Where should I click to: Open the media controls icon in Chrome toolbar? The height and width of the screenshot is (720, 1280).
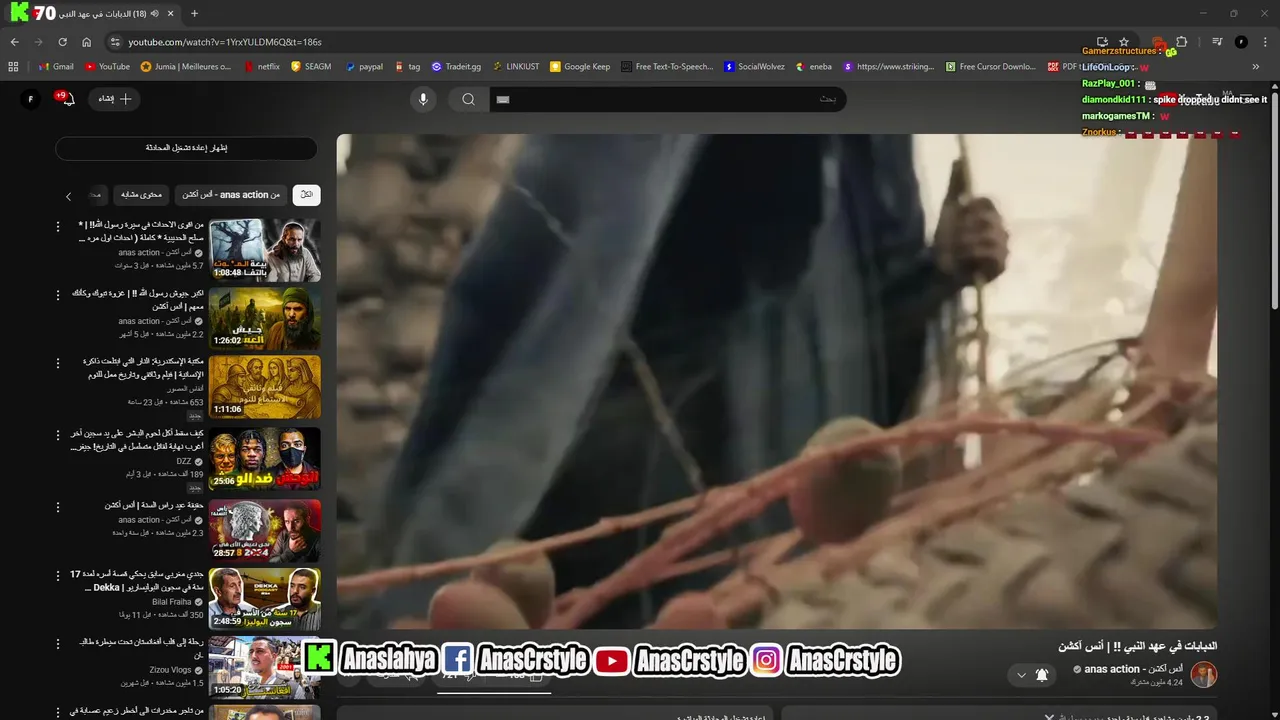[1217, 42]
